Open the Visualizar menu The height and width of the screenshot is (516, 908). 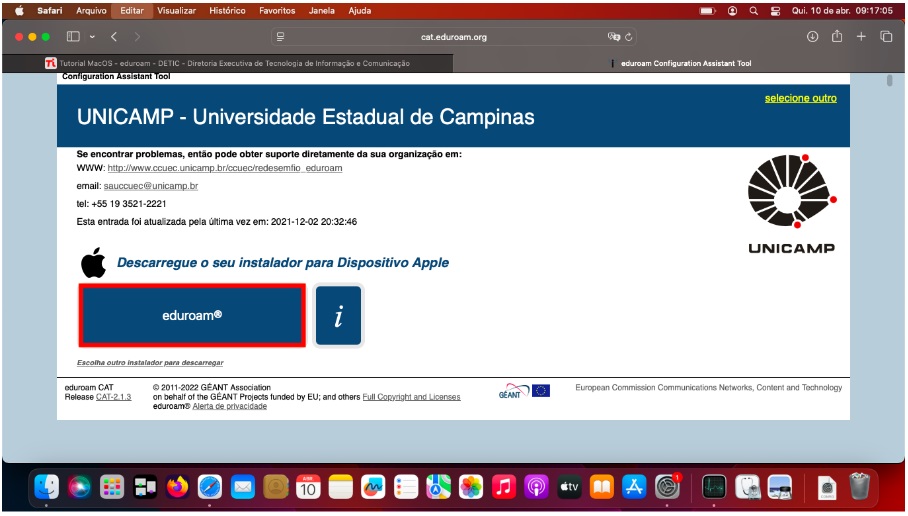pyautogui.click(x=177, y=10)
